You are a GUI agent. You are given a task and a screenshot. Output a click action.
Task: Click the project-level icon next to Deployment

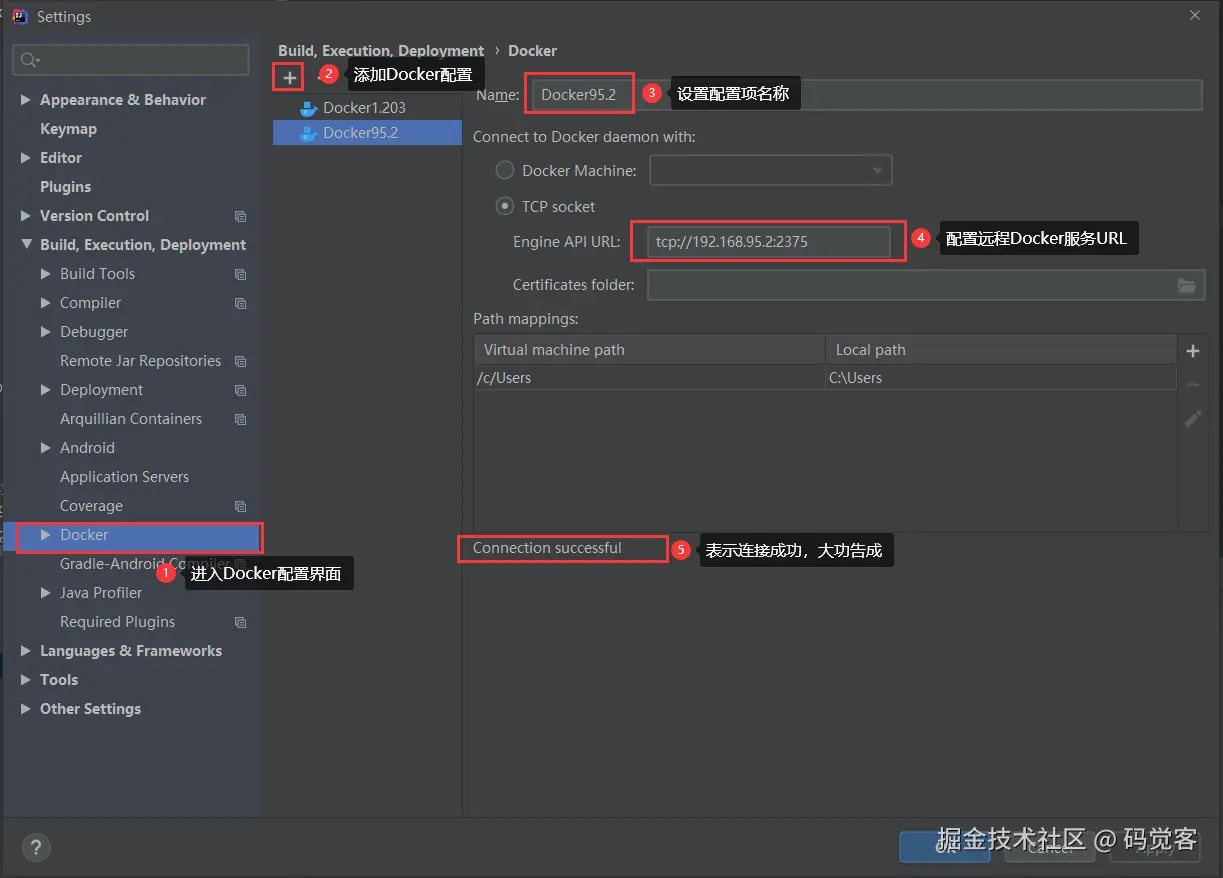click(240, 390)
